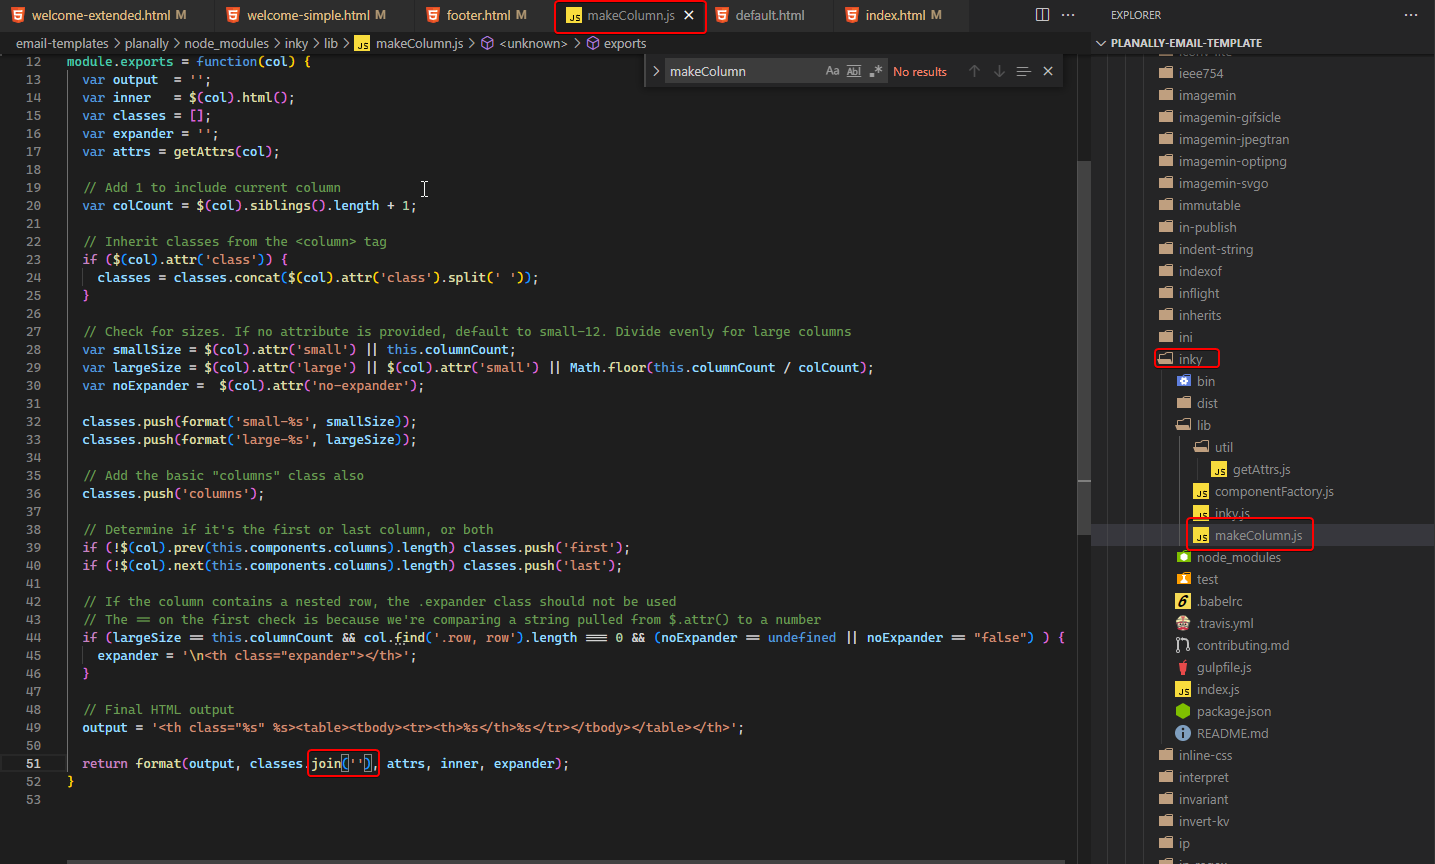The width and height of the screenshot is (1435, 864).
Task: Click line number 51 in gutter
Action: 34,763
